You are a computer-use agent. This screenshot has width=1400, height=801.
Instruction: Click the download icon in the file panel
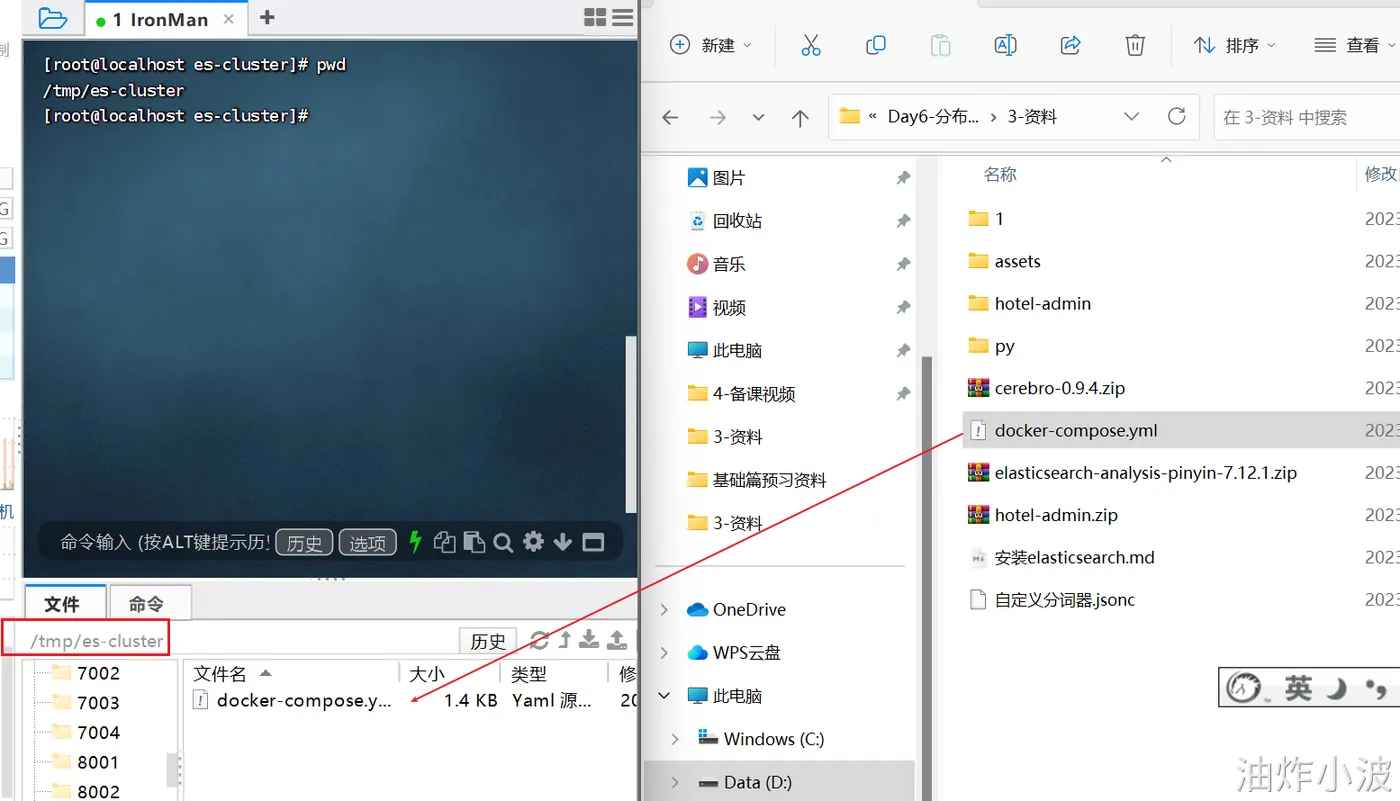(x=590, y=640)
